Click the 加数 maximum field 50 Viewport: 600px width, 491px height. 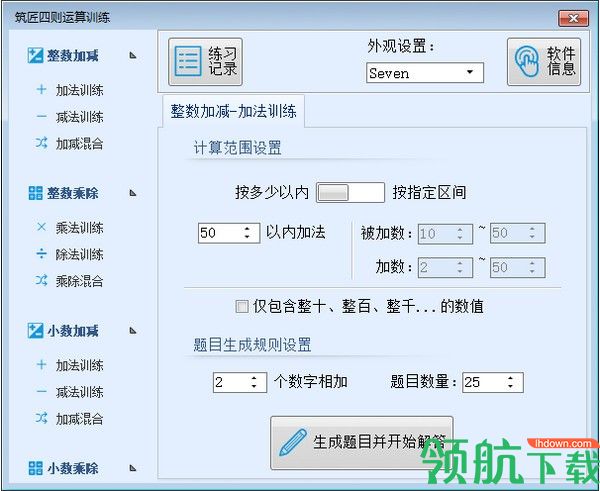point(517,267)
